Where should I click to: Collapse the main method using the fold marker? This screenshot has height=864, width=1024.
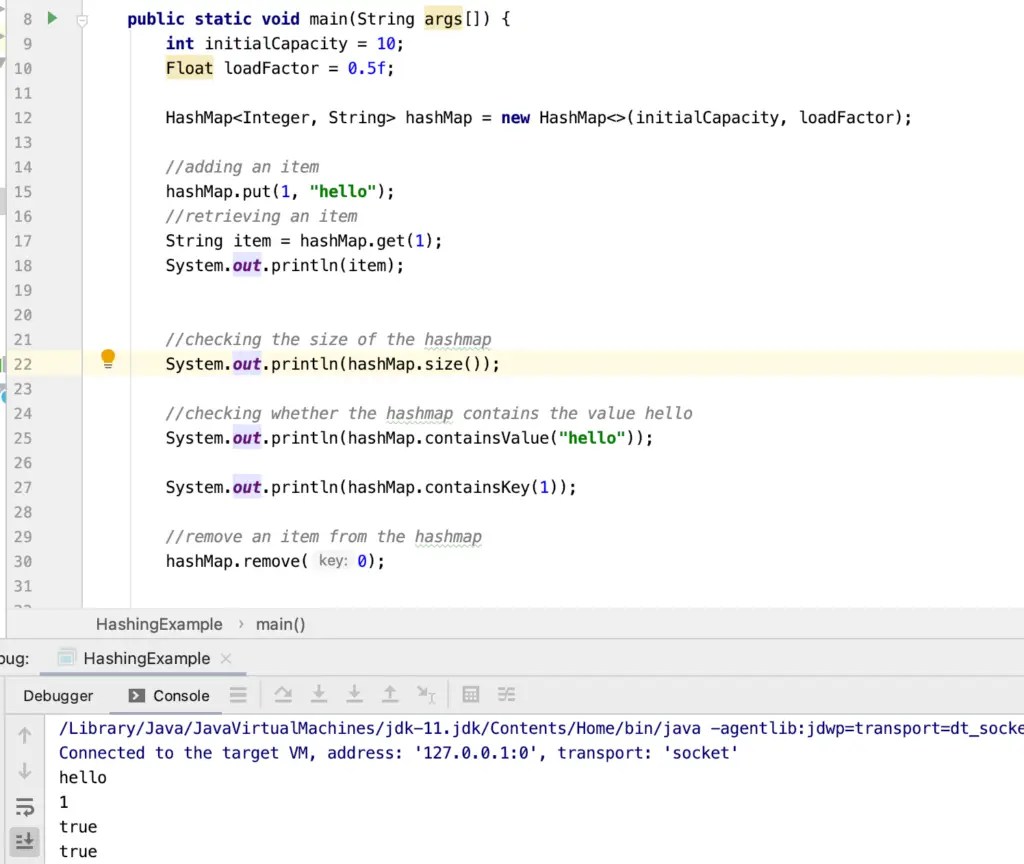[x=82, y=20]
